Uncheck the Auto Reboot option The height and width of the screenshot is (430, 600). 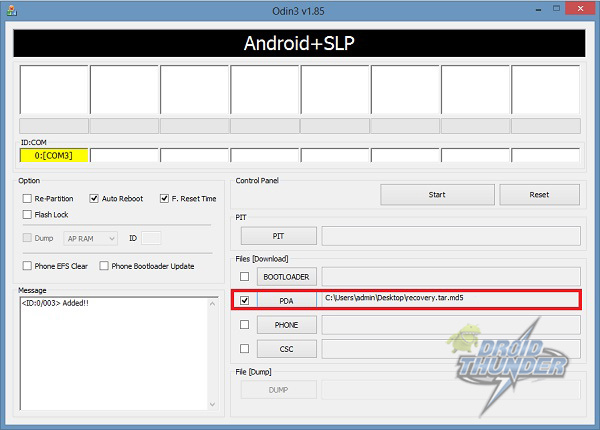(x=95, y=199)
